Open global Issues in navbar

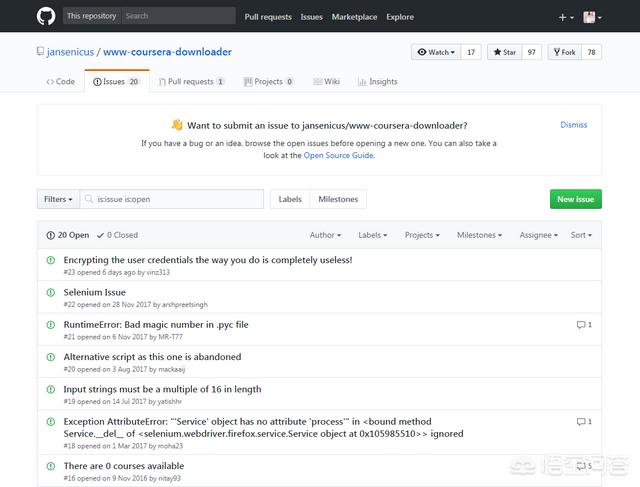click(x=311, y=17)
